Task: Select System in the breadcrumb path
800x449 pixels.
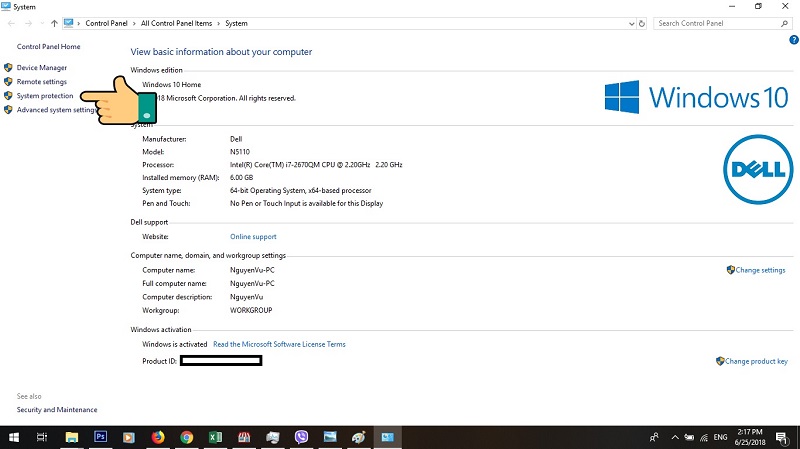Action: tap(236, 23)
